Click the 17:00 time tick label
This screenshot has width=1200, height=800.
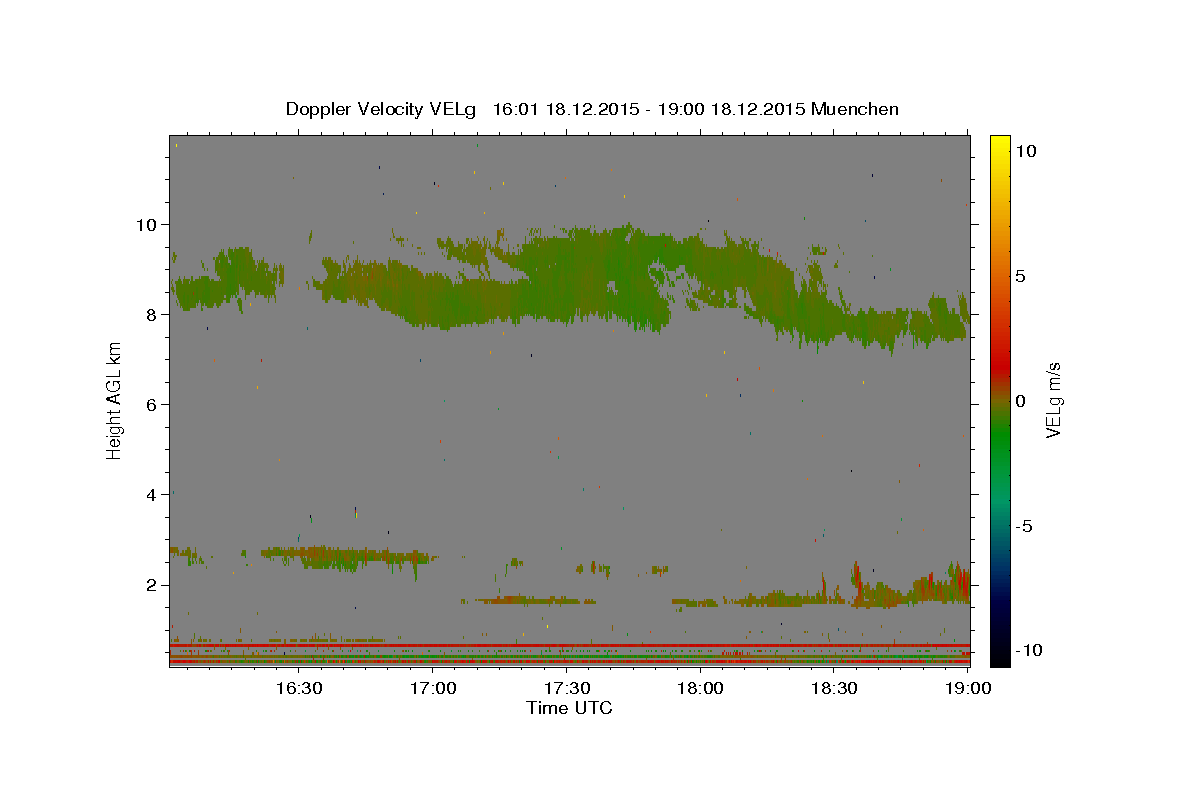click(x=433, y=688)
